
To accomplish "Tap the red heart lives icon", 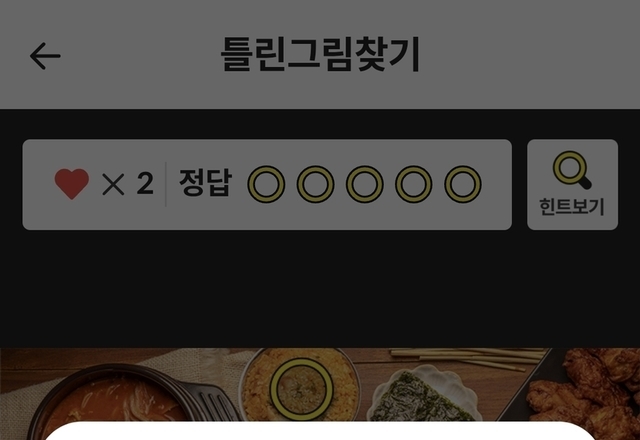I will pyautogui.click(x=72, y=184).
